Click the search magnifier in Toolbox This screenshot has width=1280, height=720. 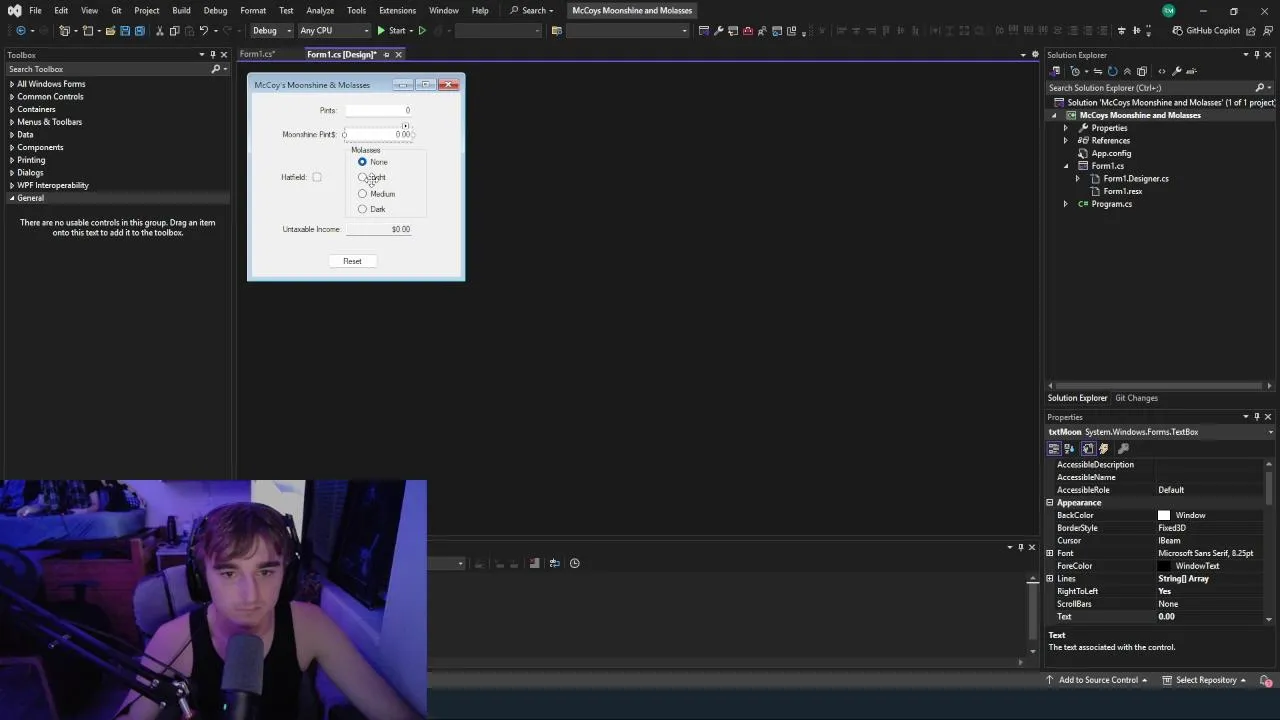pyautogui.click(x=215, y=69)
